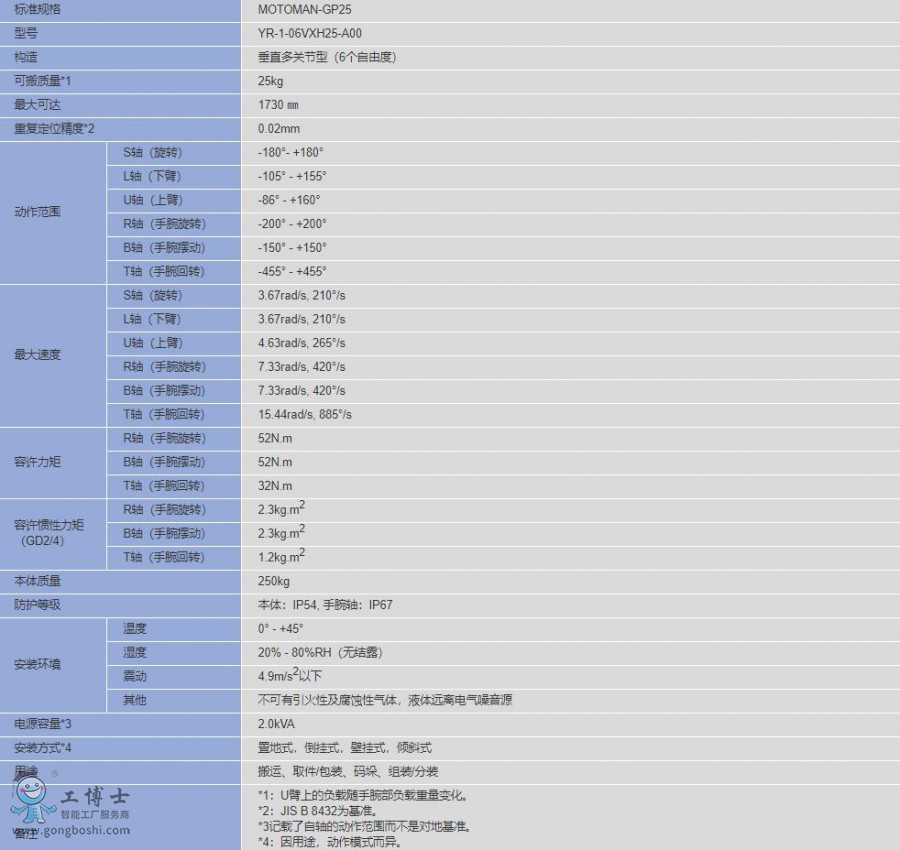Click the 防护等级 row label
This screenshot has height=850, width=900.
[x=37, y=605]
